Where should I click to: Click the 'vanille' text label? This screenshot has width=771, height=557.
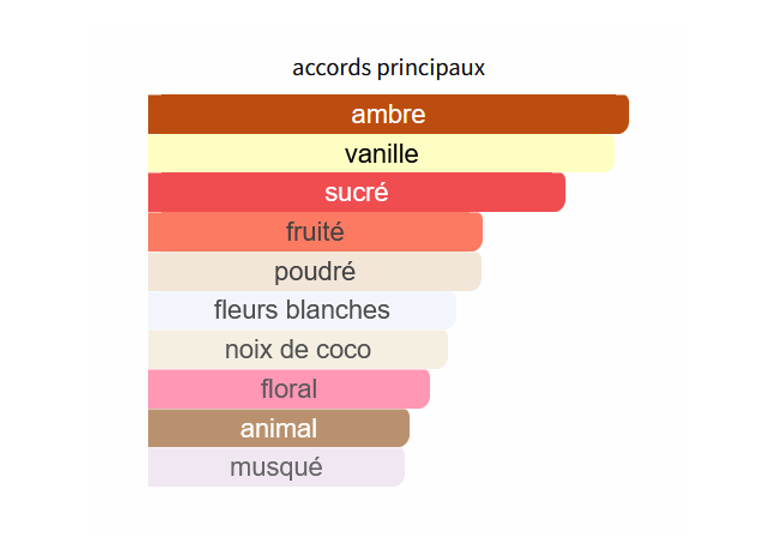[x=381, y=154]
